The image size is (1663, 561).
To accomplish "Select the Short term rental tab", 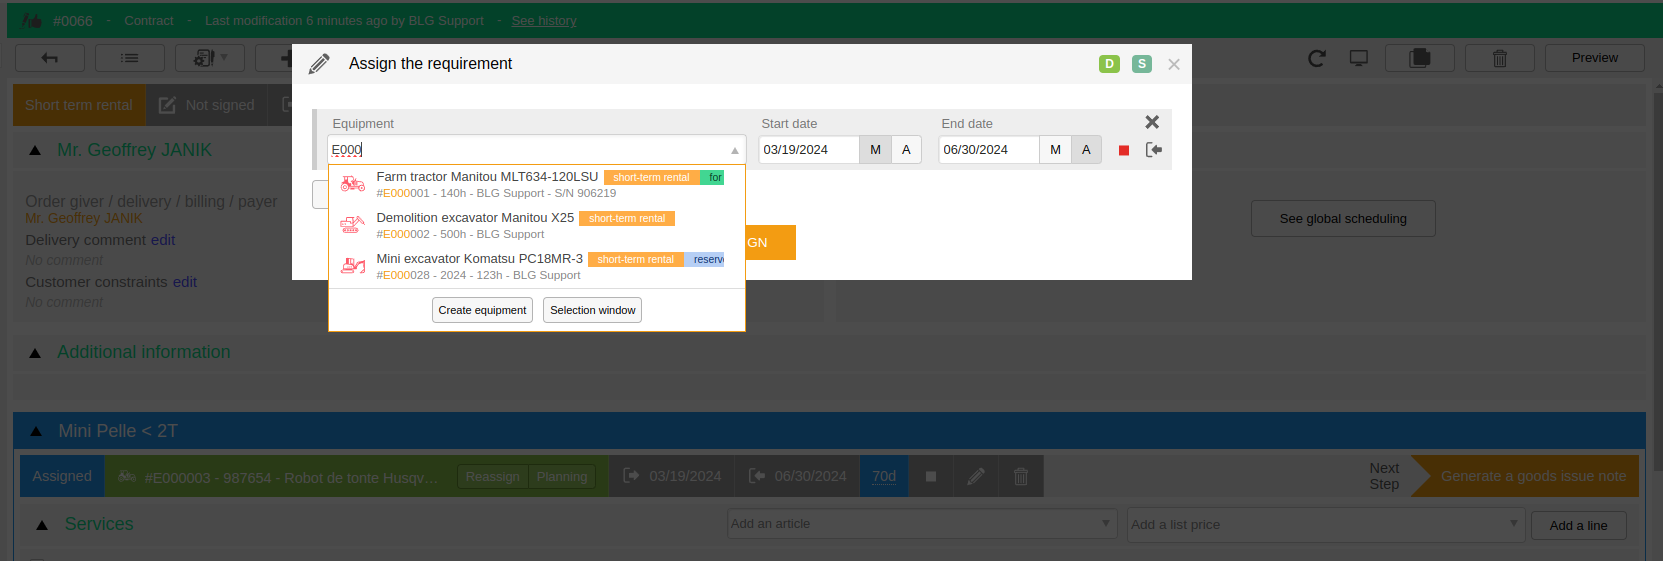I will point(79,105).
